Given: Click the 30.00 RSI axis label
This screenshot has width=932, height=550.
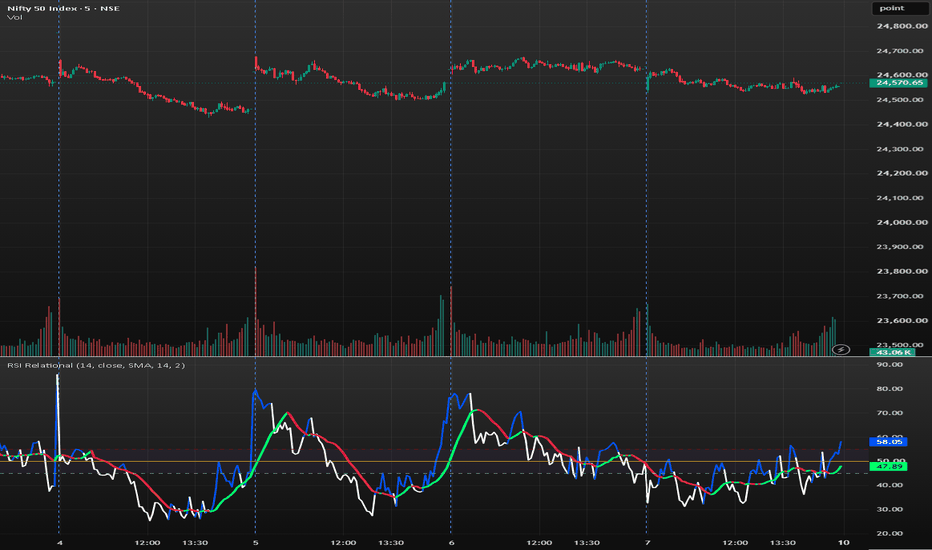Looking at the screenshot, I should pos(890,510).
